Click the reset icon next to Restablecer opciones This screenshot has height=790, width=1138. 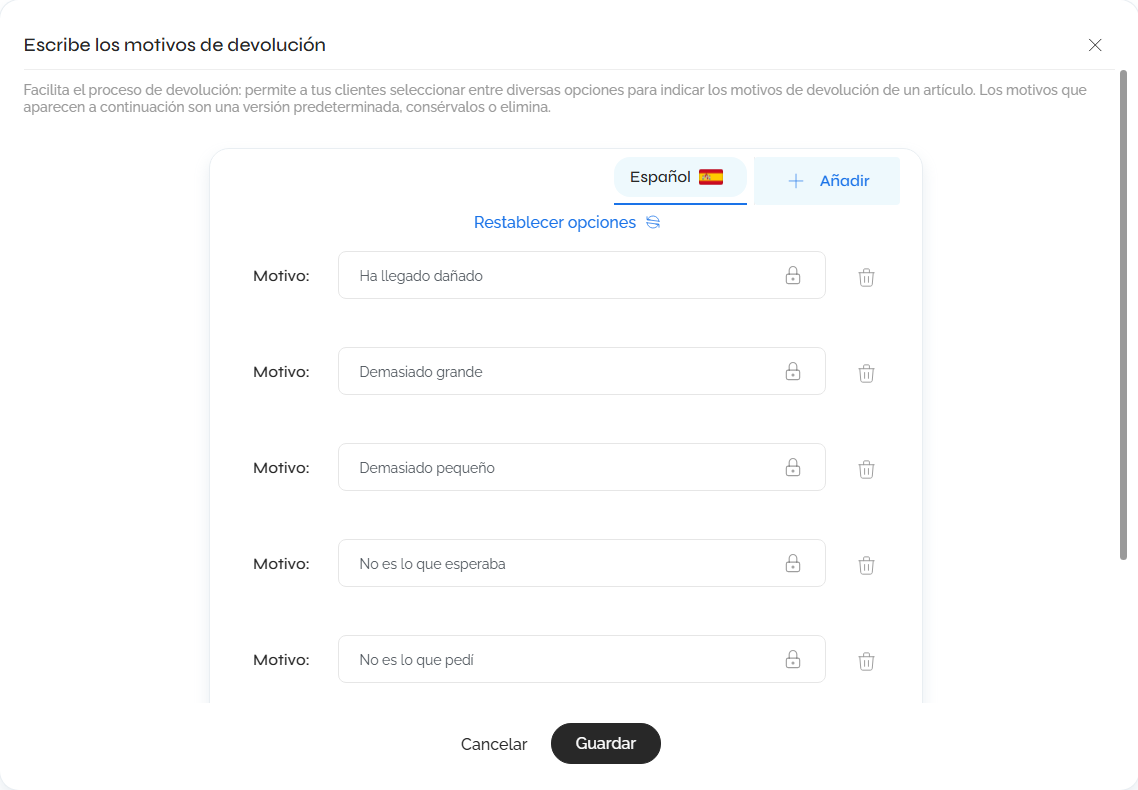(x=653, y=222)
